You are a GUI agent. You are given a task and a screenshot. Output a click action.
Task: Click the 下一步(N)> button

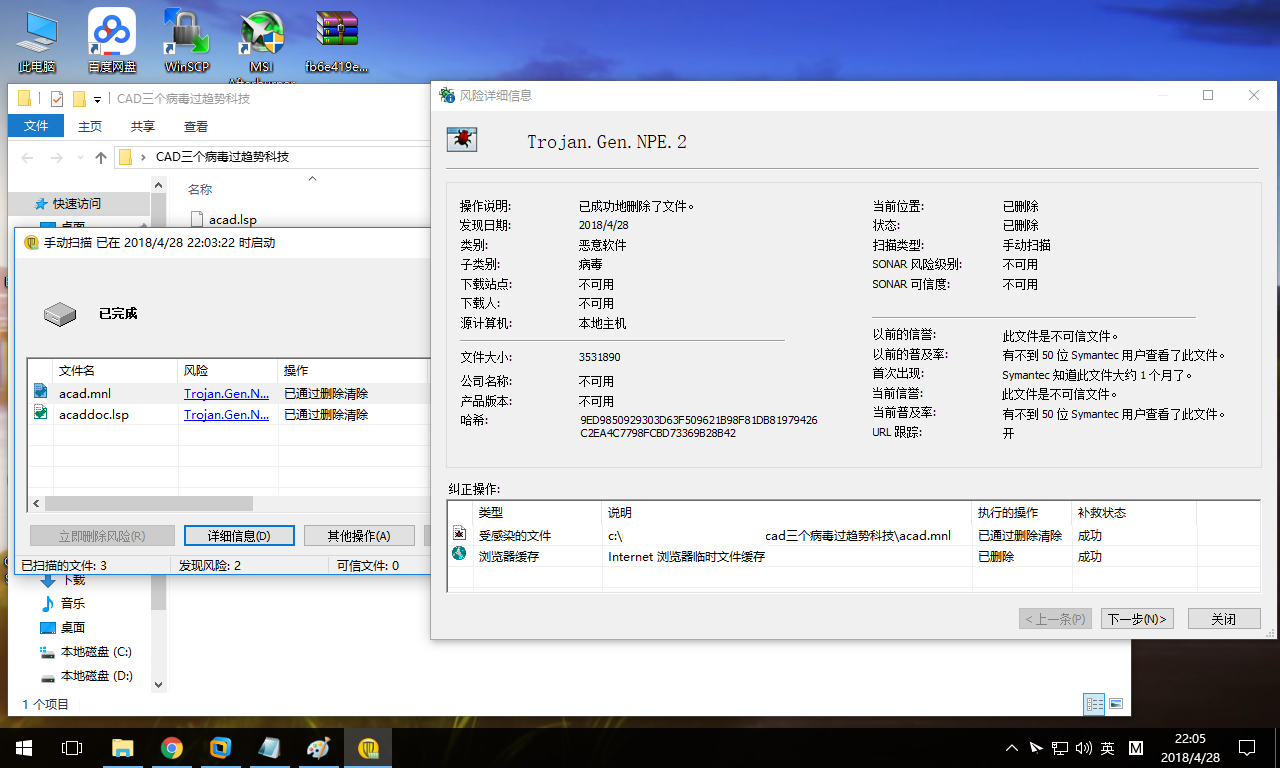pos(1138,619)
